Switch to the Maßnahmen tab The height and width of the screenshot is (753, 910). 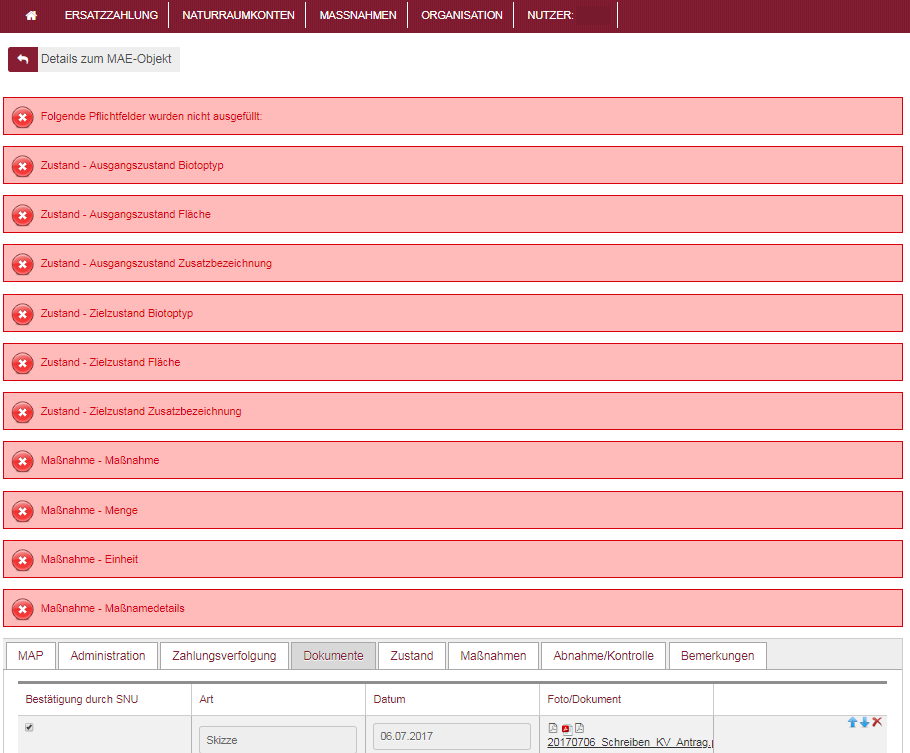click(493, 656)
